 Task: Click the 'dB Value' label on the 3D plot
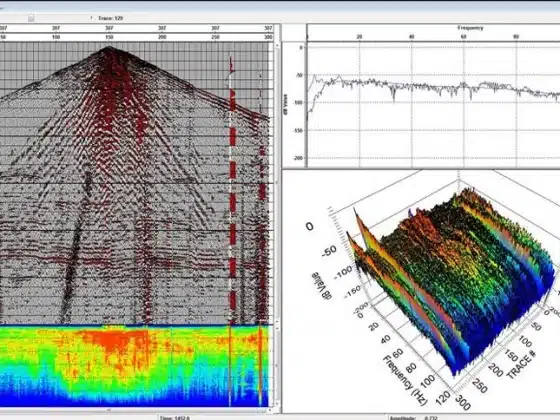tap(322, 286)
